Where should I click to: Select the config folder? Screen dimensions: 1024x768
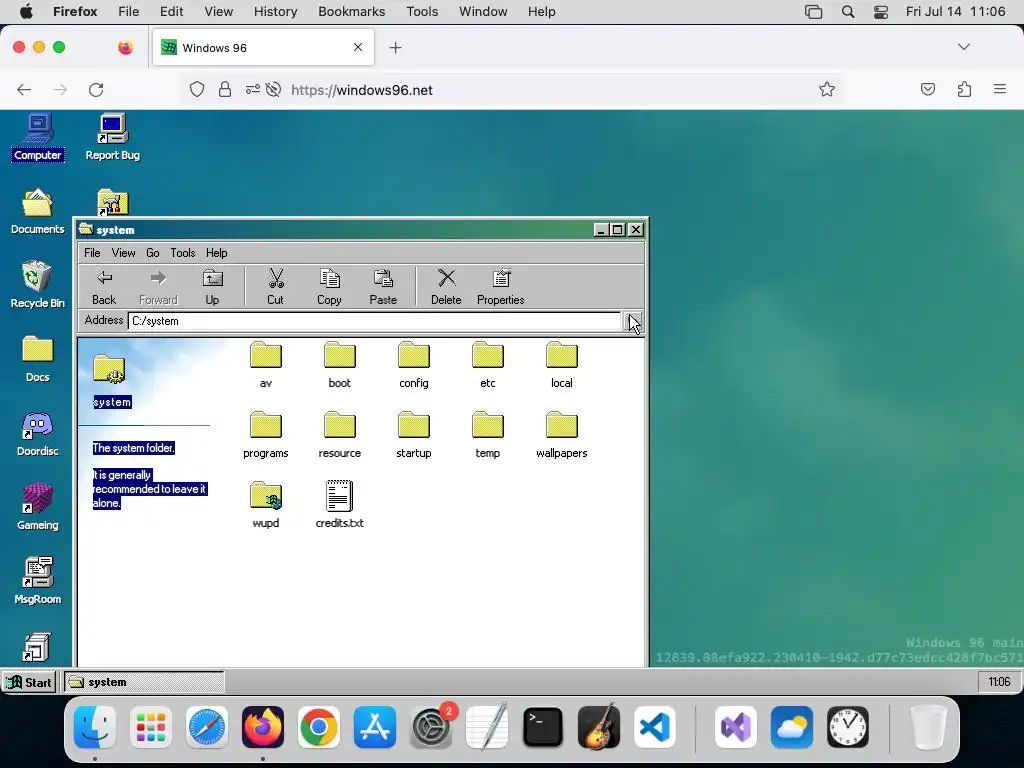[414, 365]
